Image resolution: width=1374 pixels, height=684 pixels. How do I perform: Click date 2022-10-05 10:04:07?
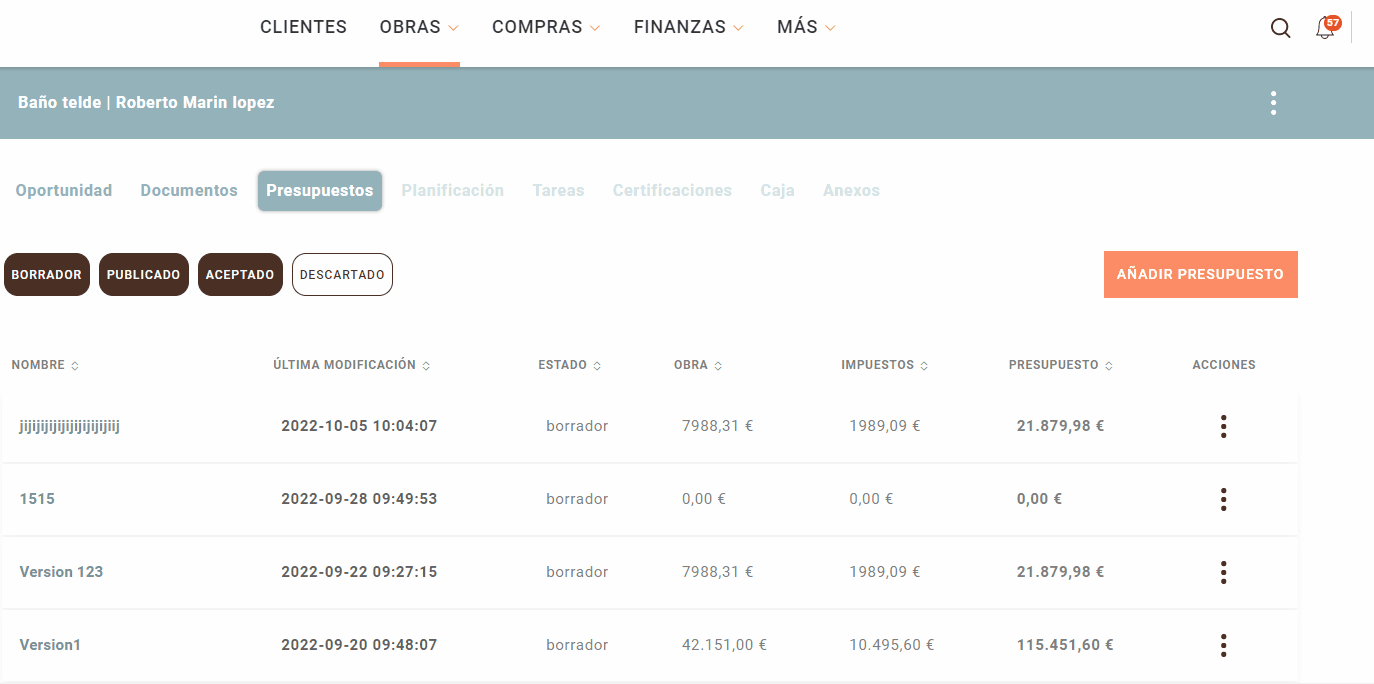(359, 426)
